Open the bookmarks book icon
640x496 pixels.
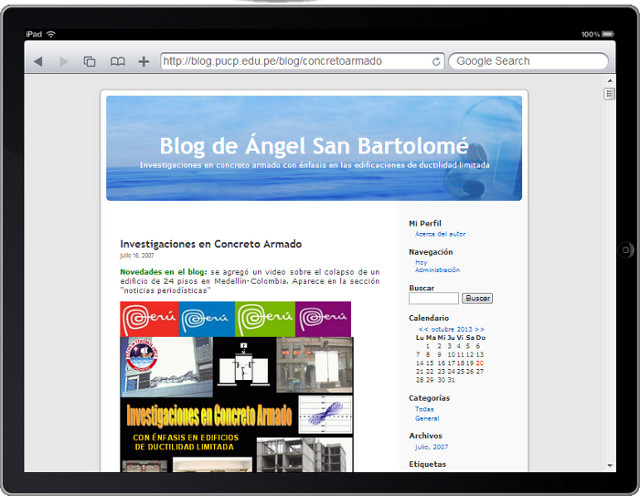117,62
